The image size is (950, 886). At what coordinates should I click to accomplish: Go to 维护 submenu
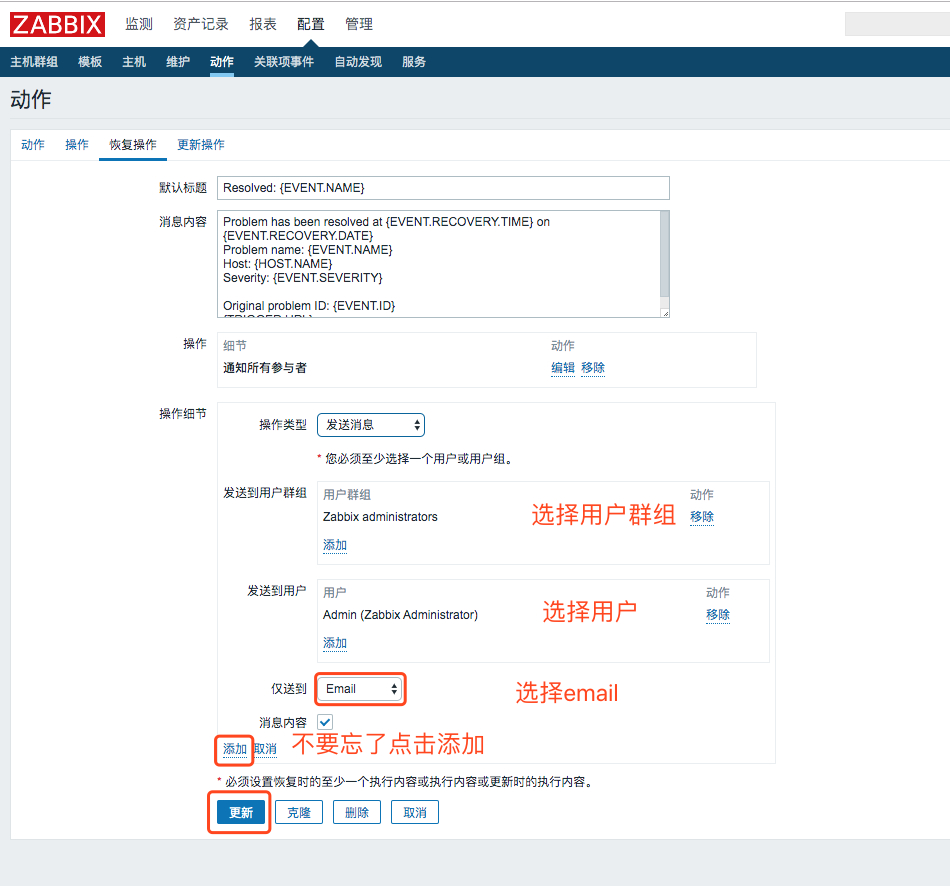[x=178, y=62]
